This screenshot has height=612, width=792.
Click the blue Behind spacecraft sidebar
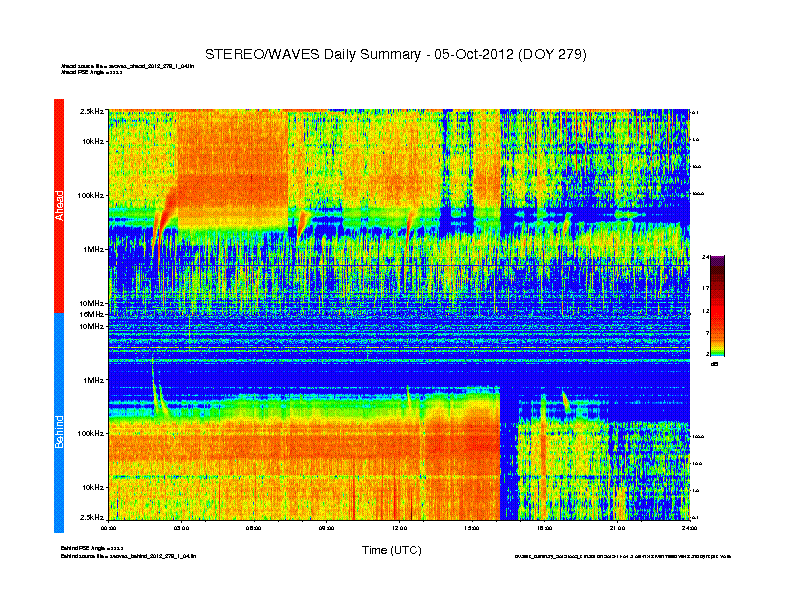click(x=58, y=424)
